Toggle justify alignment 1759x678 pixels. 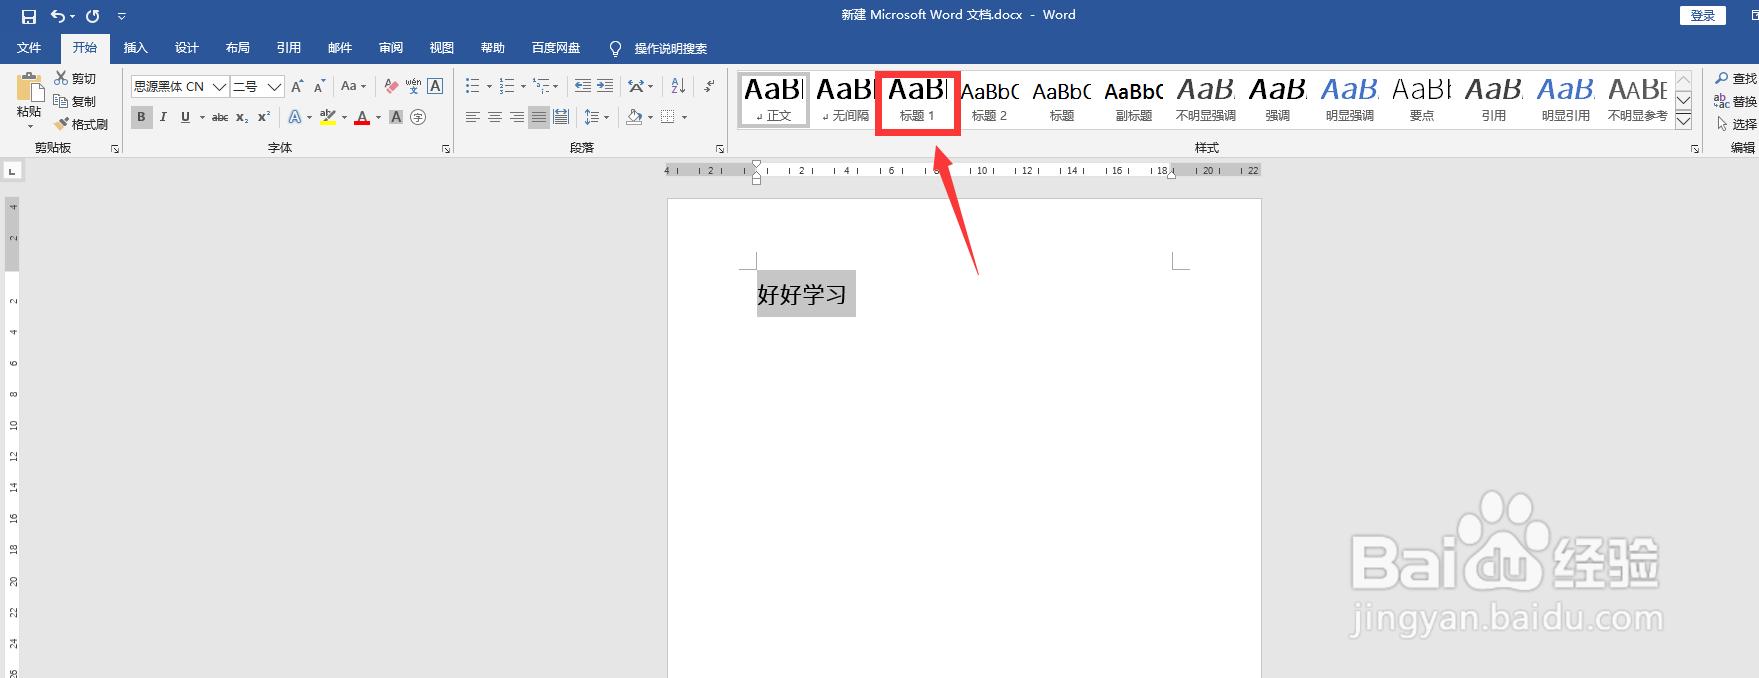pyautogui.click(x=539, y=117)
